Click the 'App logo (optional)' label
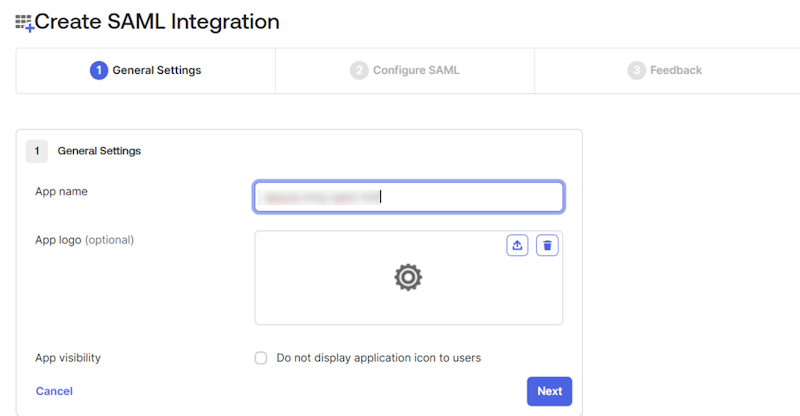This screenshot has width=800, height=416. point(84,240)
